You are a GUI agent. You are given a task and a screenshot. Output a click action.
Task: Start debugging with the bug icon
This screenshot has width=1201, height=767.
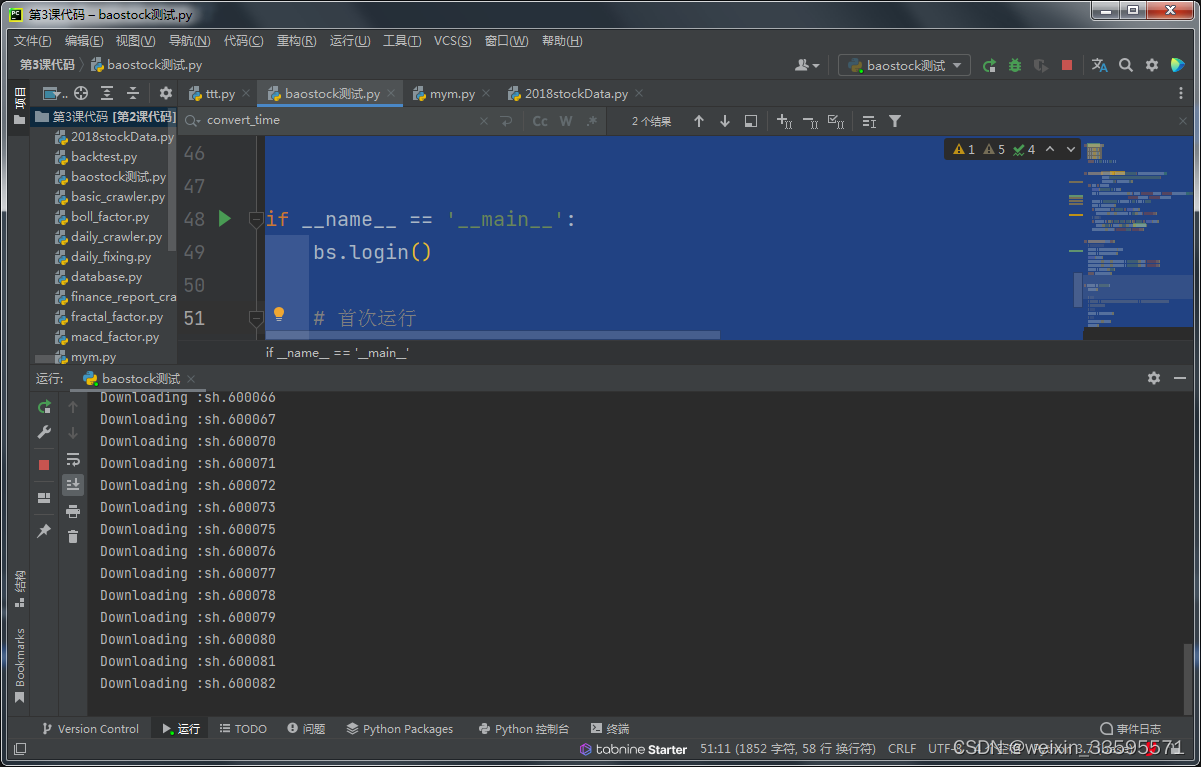pos(1015,65)
